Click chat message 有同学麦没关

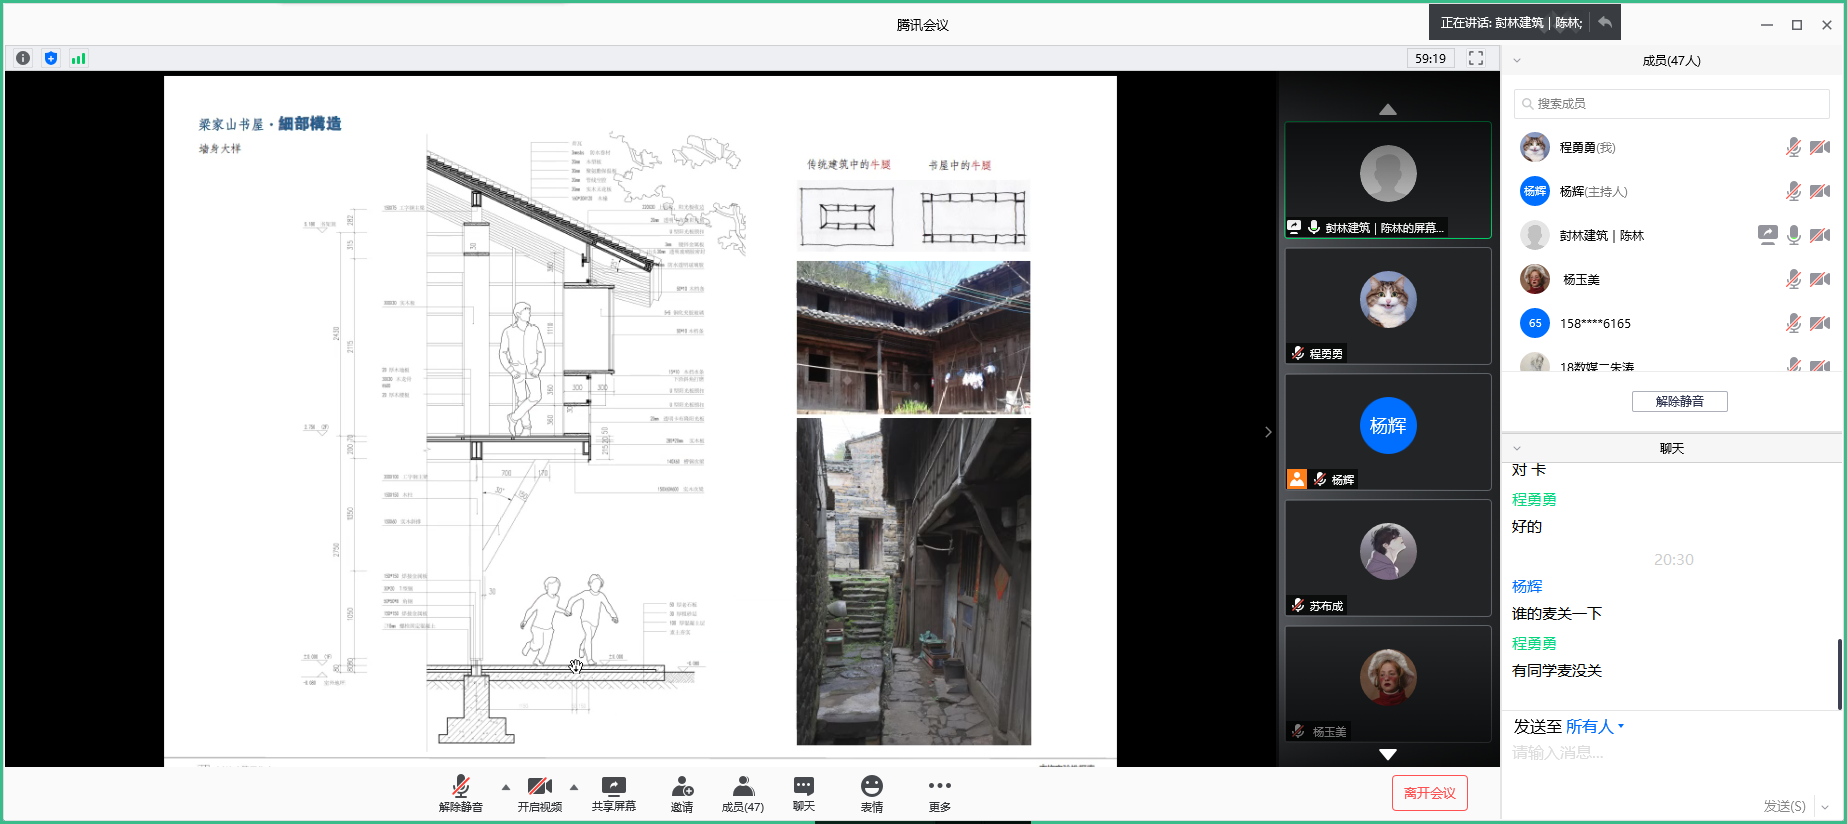point(1557,670)
